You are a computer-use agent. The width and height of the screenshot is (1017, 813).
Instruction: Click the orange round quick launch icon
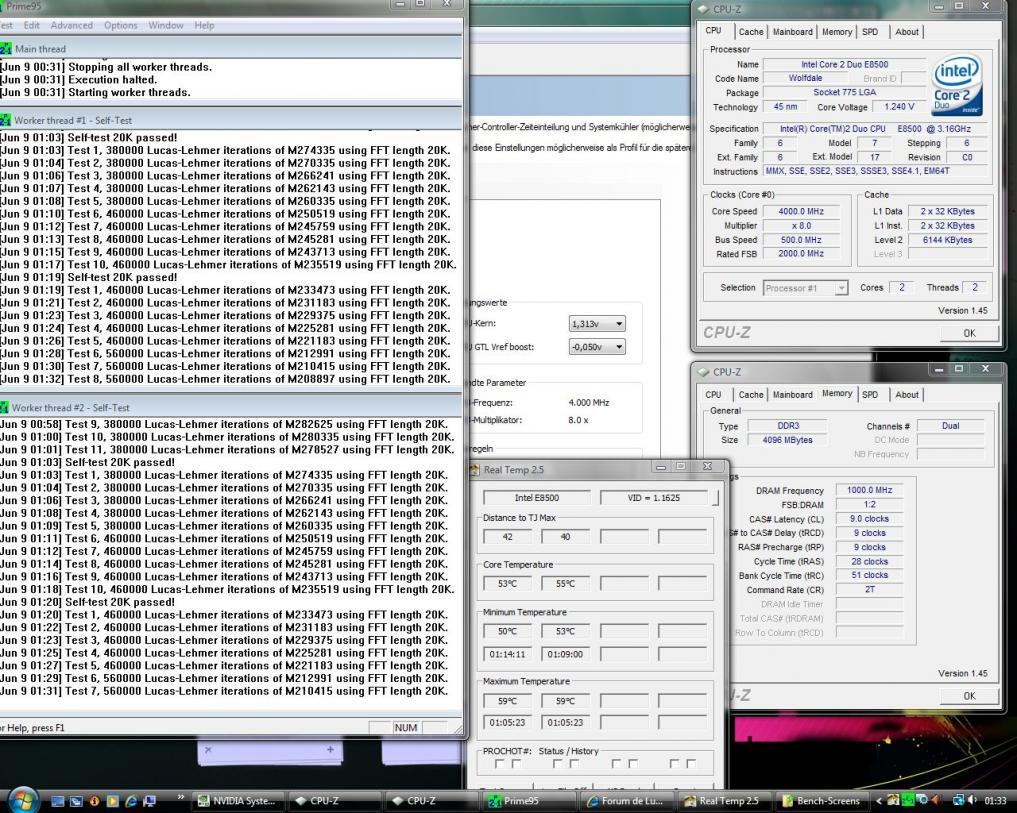pyautogui.click(x=94, y=801)
